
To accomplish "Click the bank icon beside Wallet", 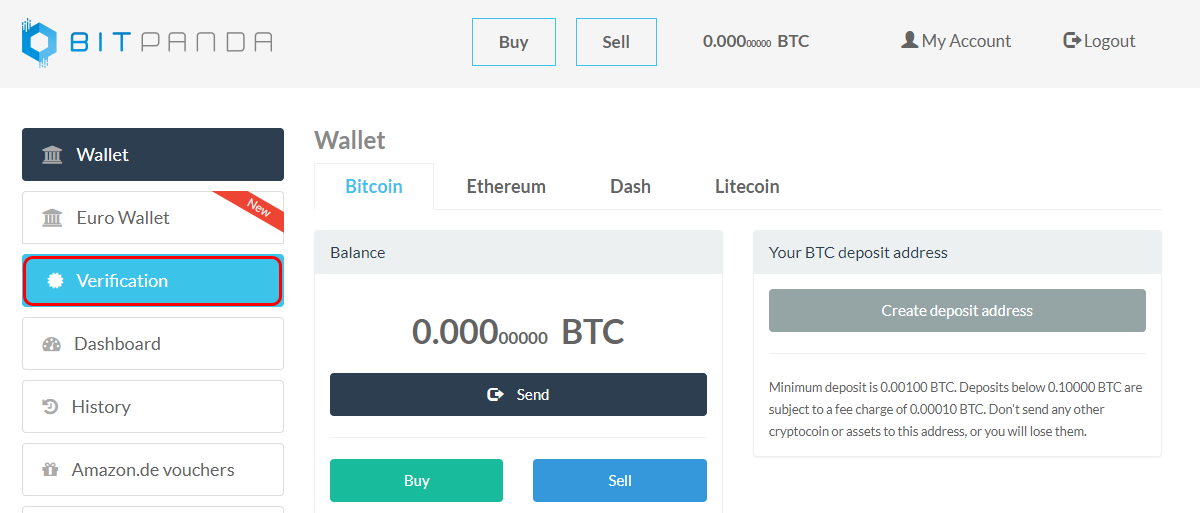I will [52, 155].
